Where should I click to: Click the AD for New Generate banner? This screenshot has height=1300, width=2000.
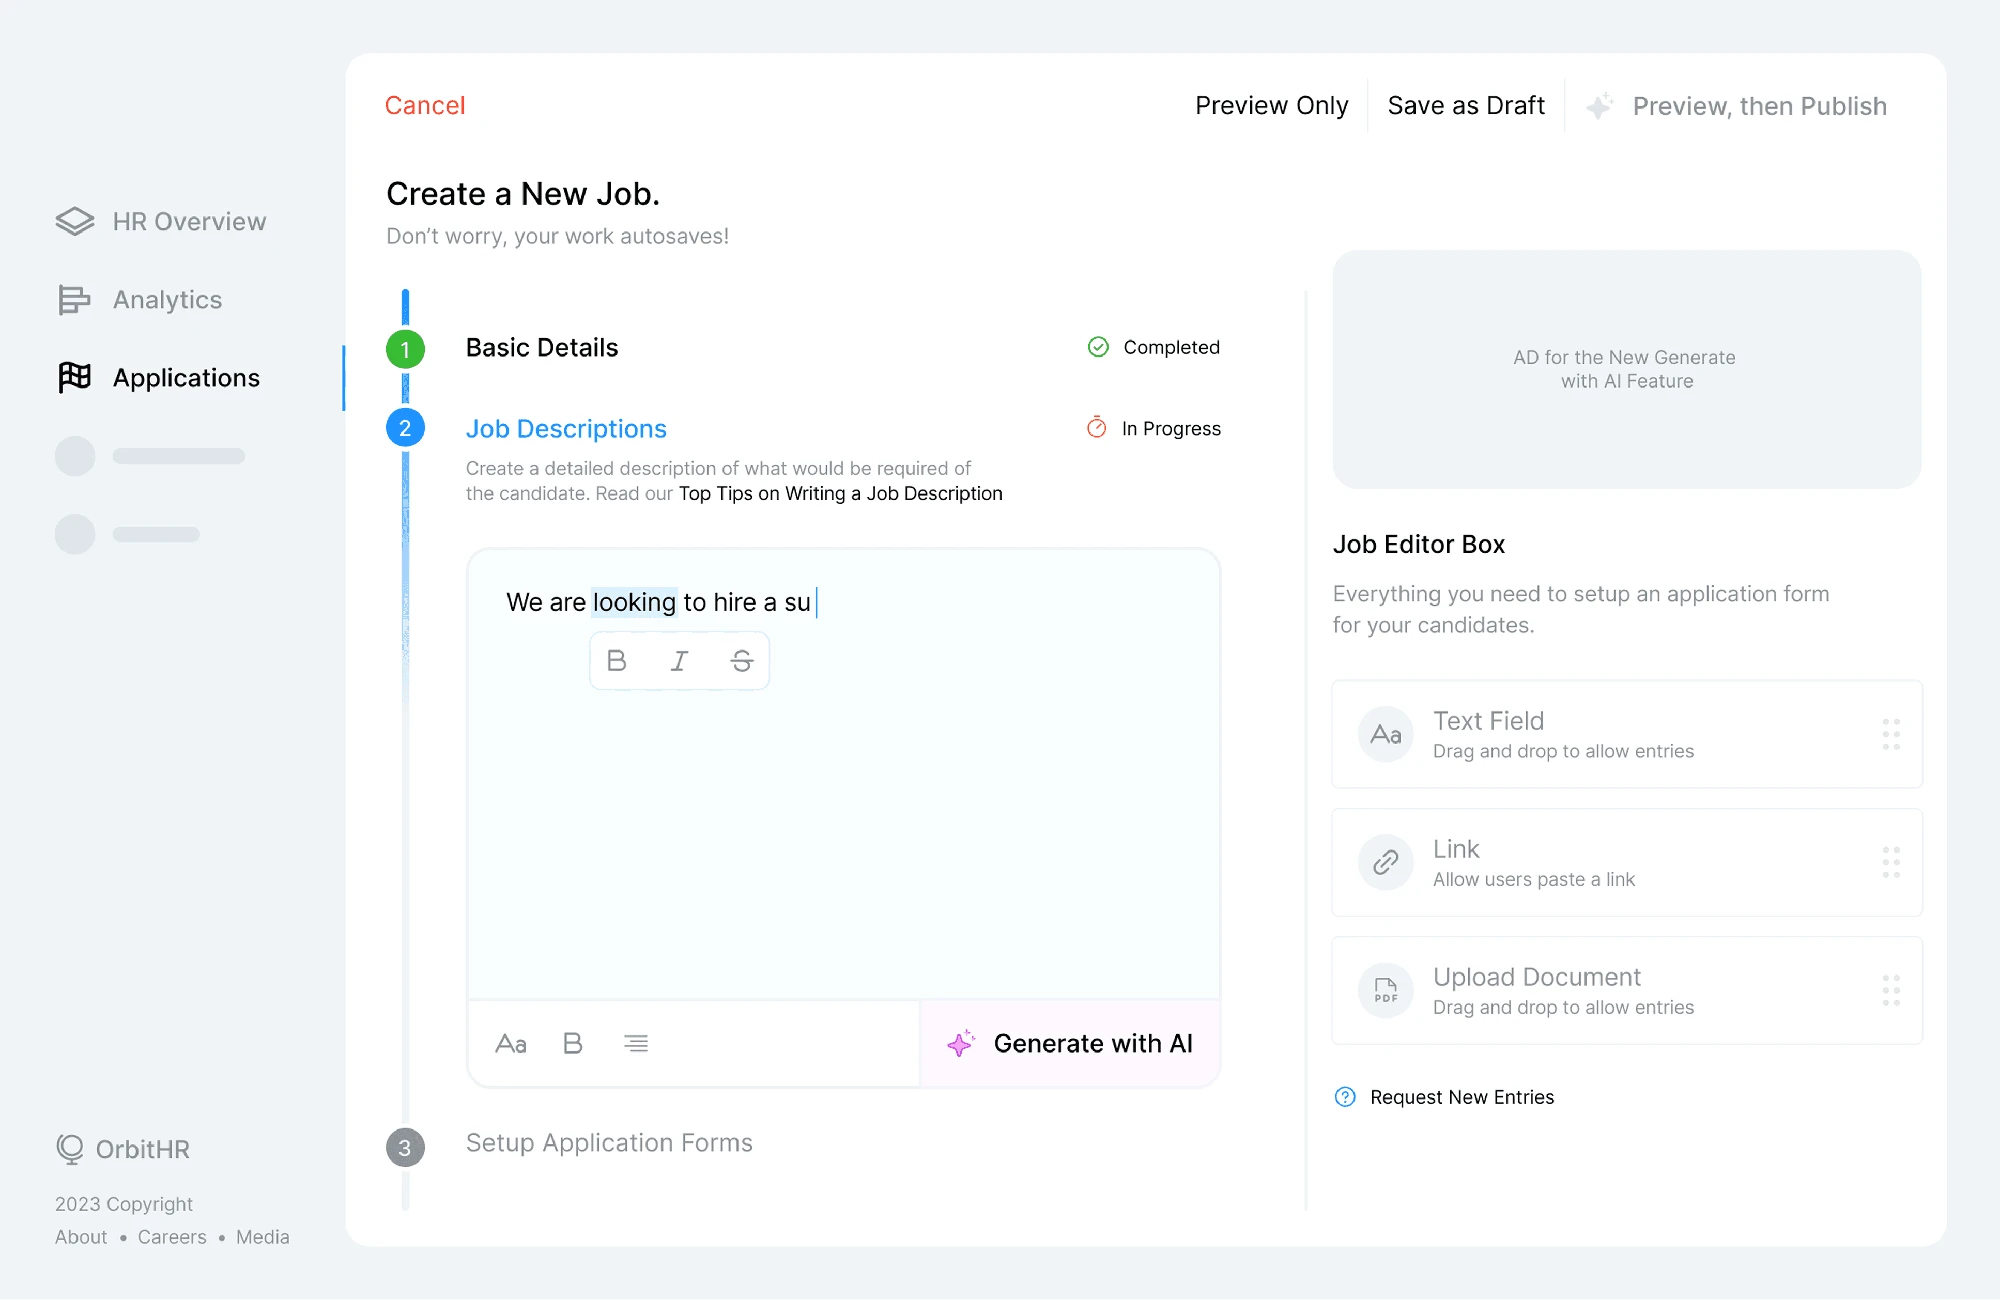click(1627, 369)
